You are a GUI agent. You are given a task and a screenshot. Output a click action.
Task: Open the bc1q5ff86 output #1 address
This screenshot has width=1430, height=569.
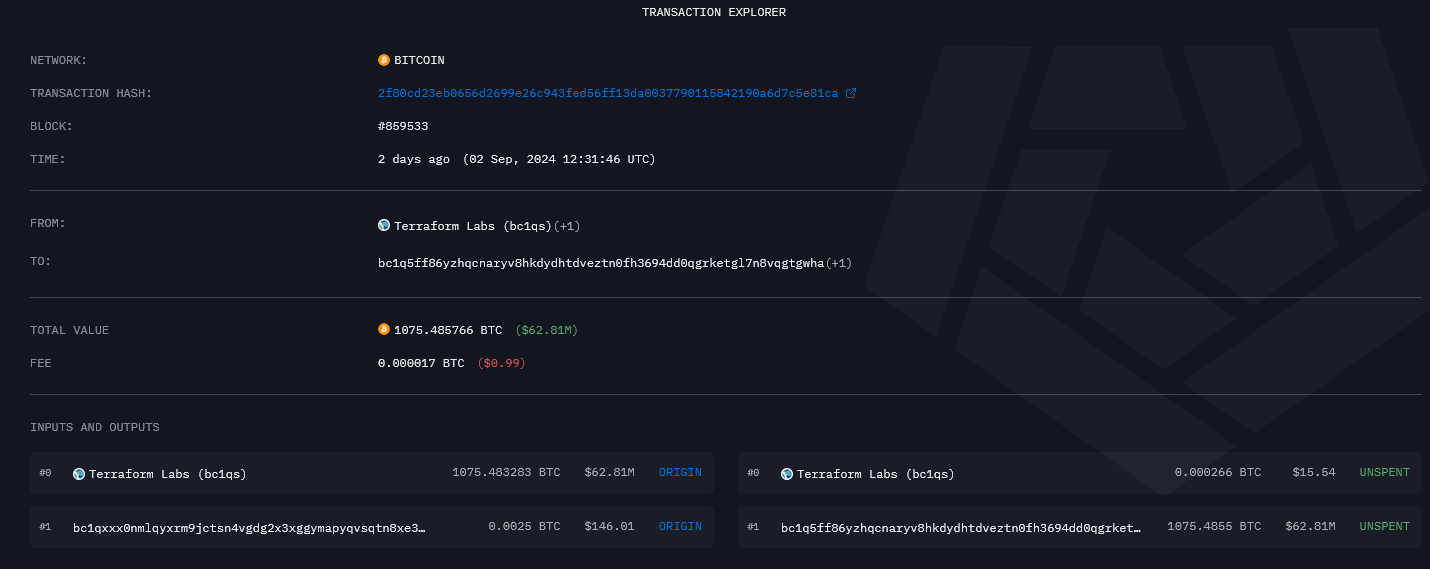pos(960,527)
